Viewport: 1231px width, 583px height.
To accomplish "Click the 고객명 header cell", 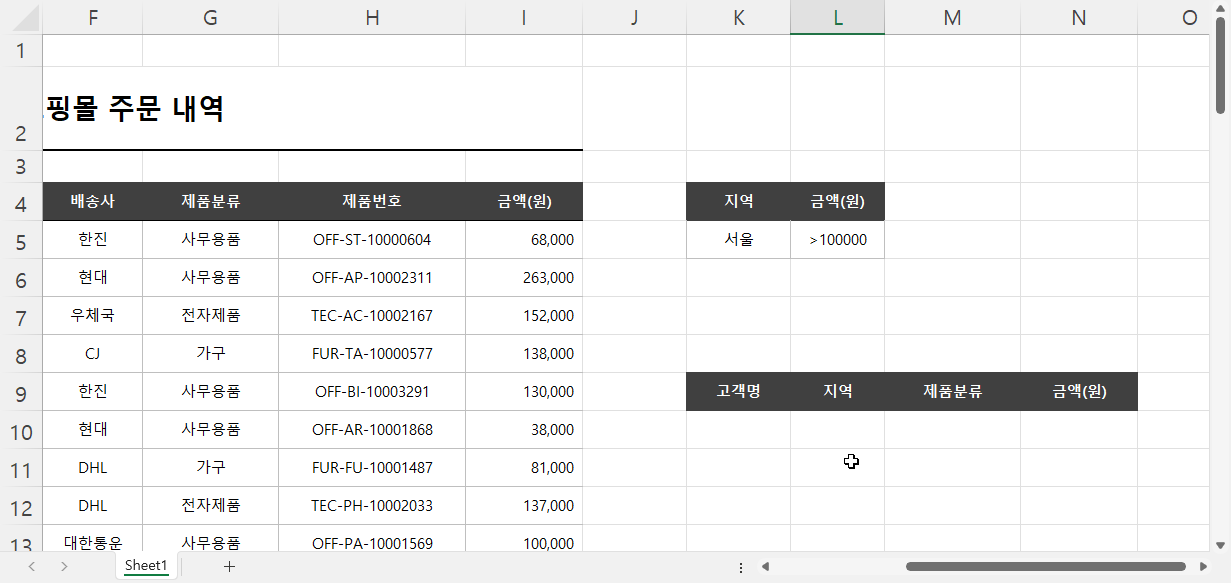I will click(x=738, y=392).
